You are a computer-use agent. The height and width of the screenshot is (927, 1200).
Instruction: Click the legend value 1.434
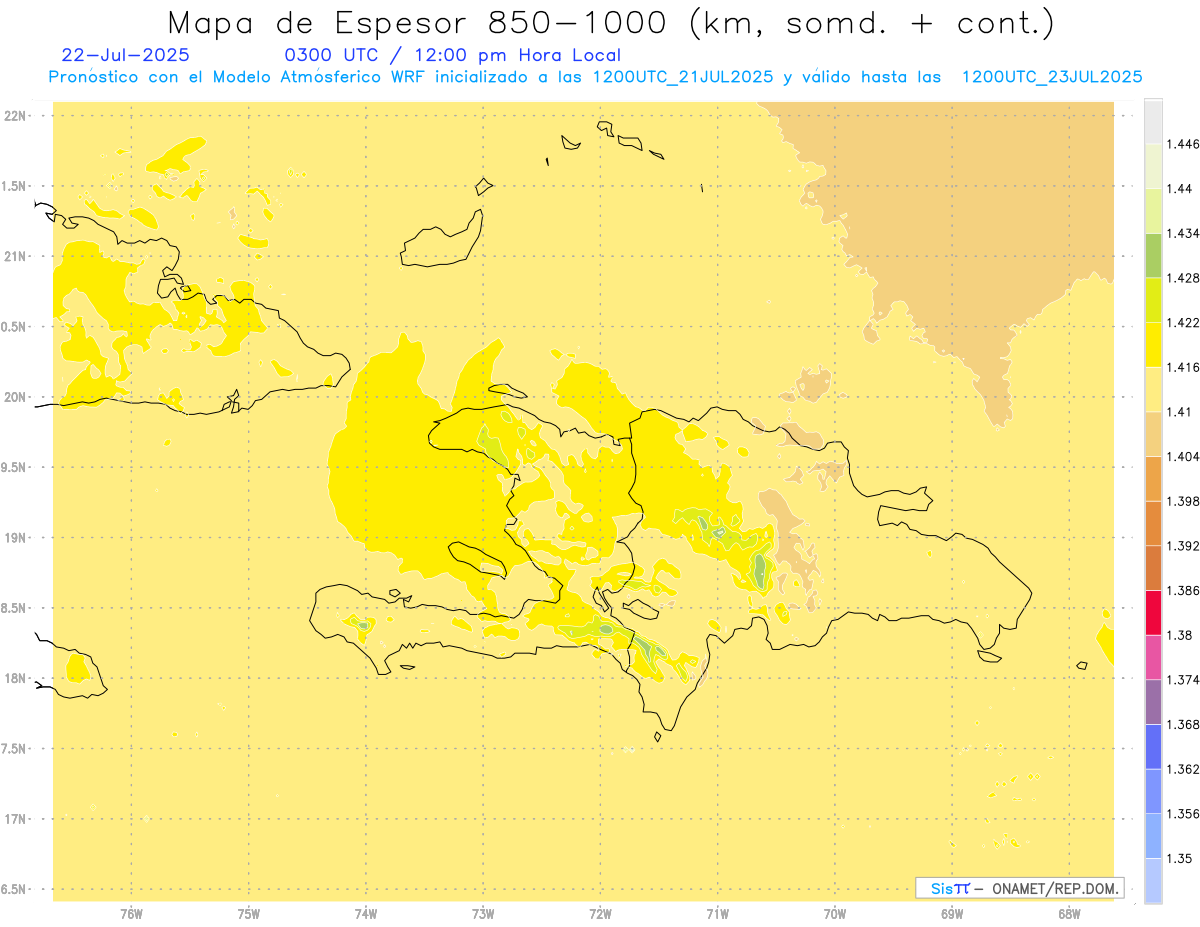click(x=1183, y=233)
